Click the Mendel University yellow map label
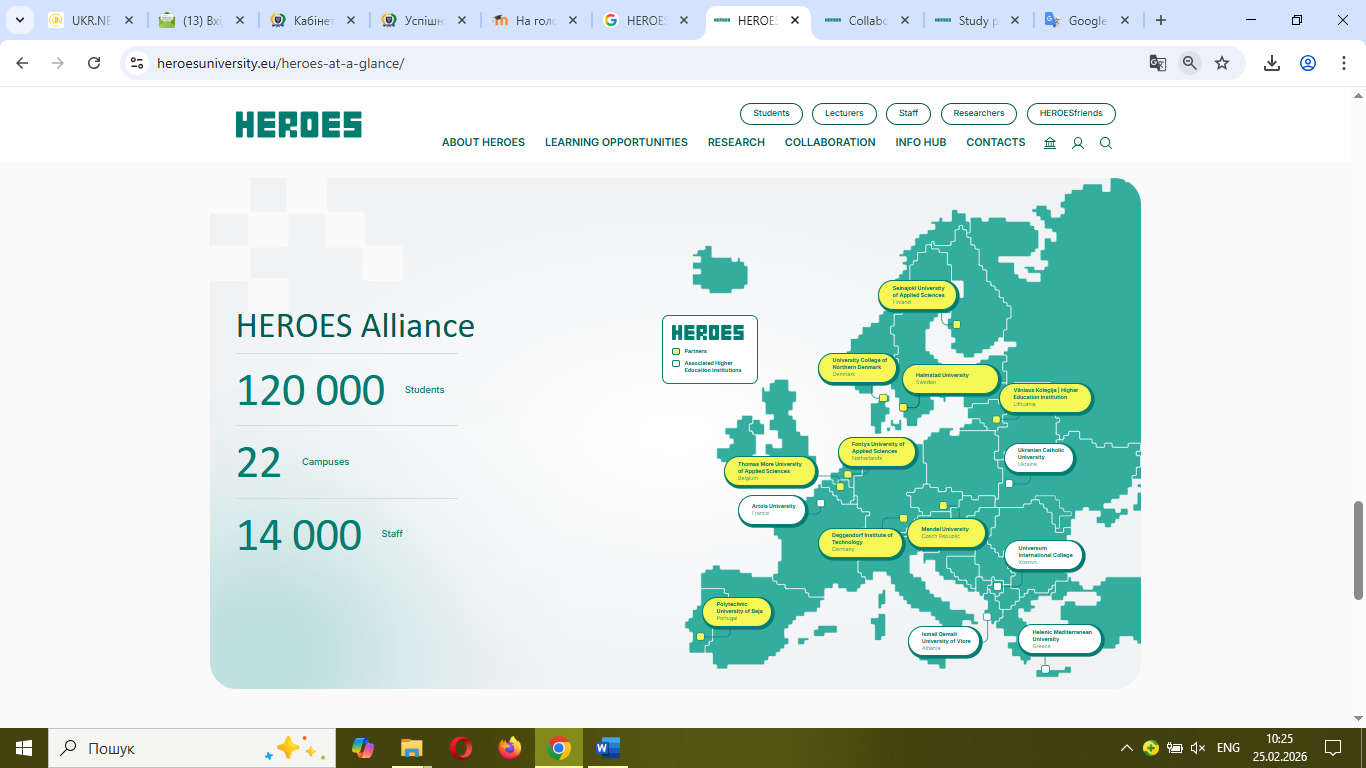The width and height of the screenshot is (1366, 768). tap(945, 532)
